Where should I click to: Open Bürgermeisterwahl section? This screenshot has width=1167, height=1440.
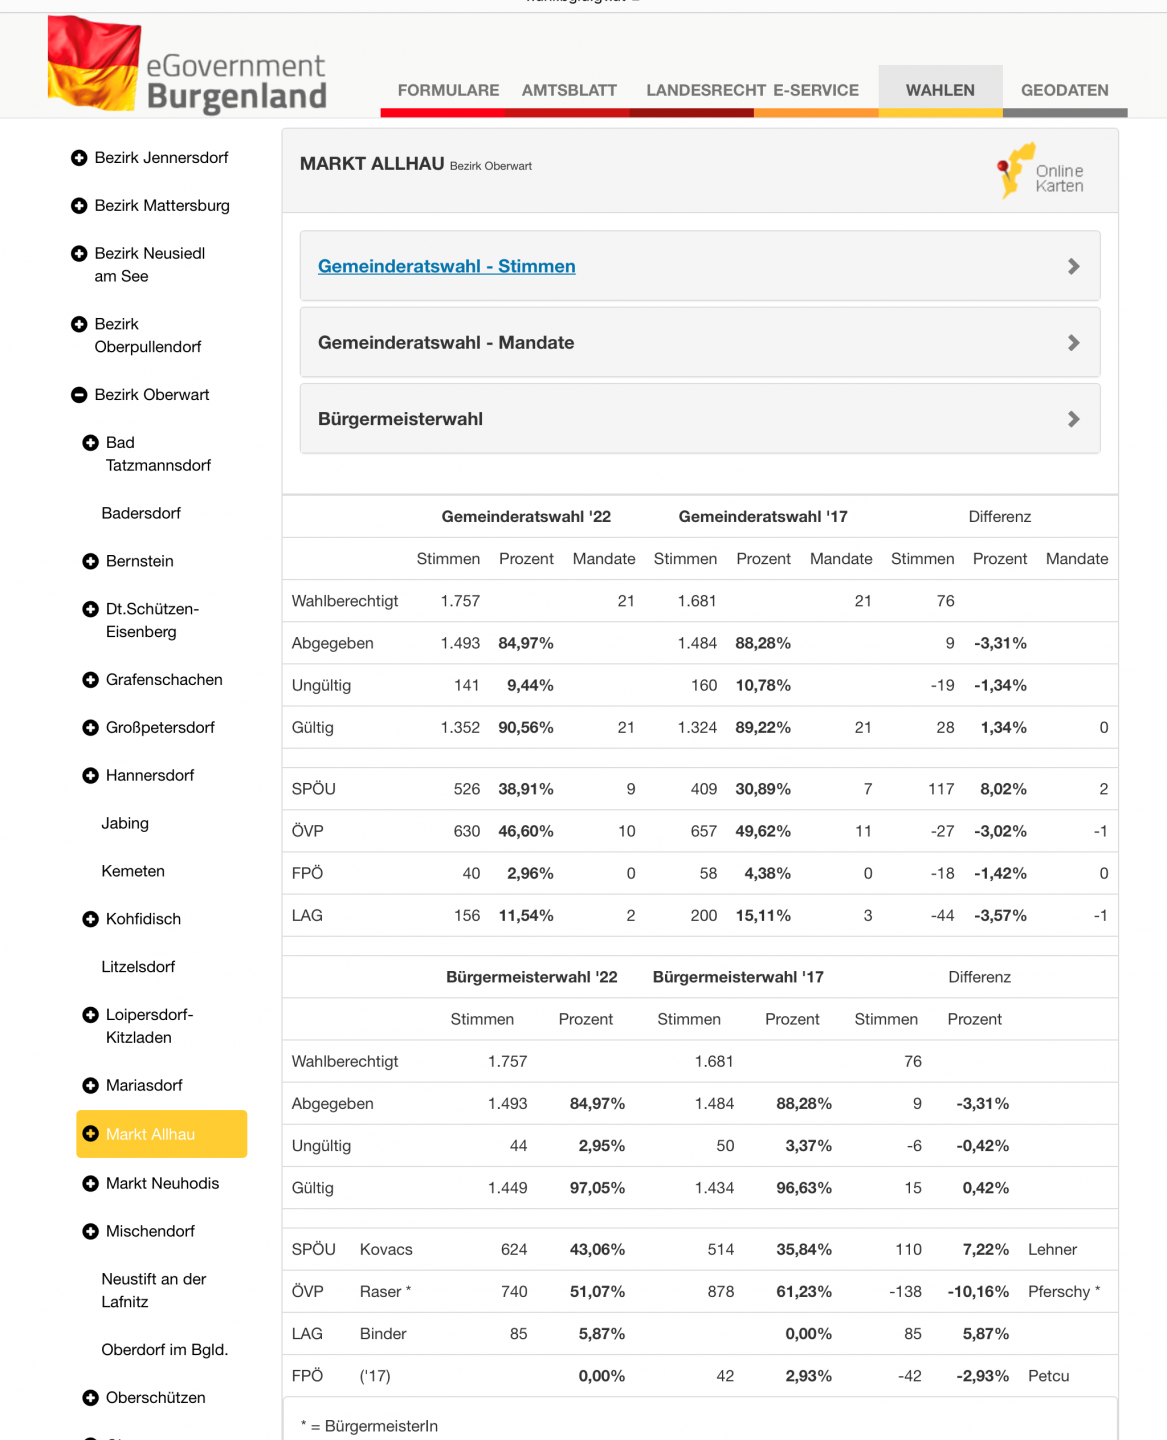pyautogui.click(x=700, y=419)
